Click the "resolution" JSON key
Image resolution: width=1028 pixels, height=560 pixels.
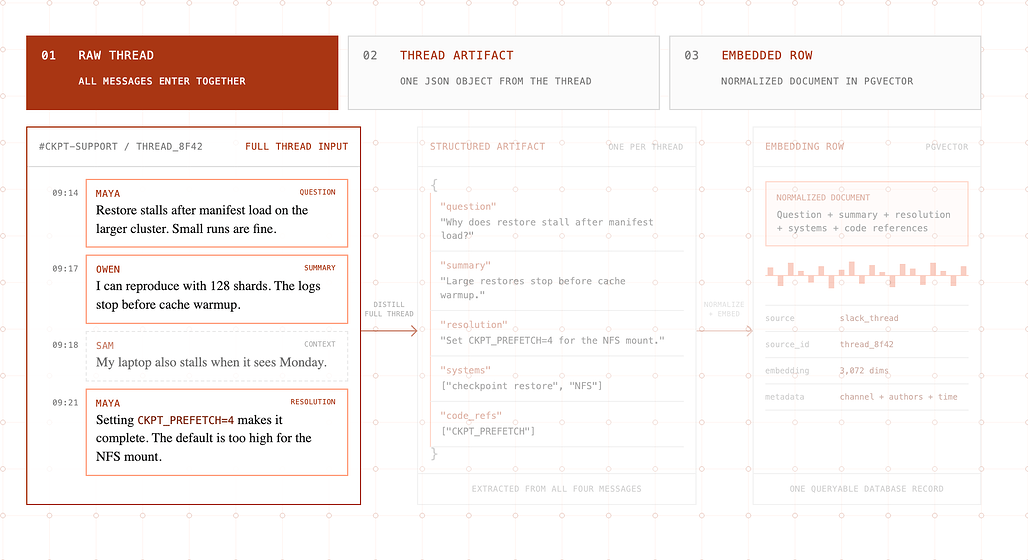[474, 325]
